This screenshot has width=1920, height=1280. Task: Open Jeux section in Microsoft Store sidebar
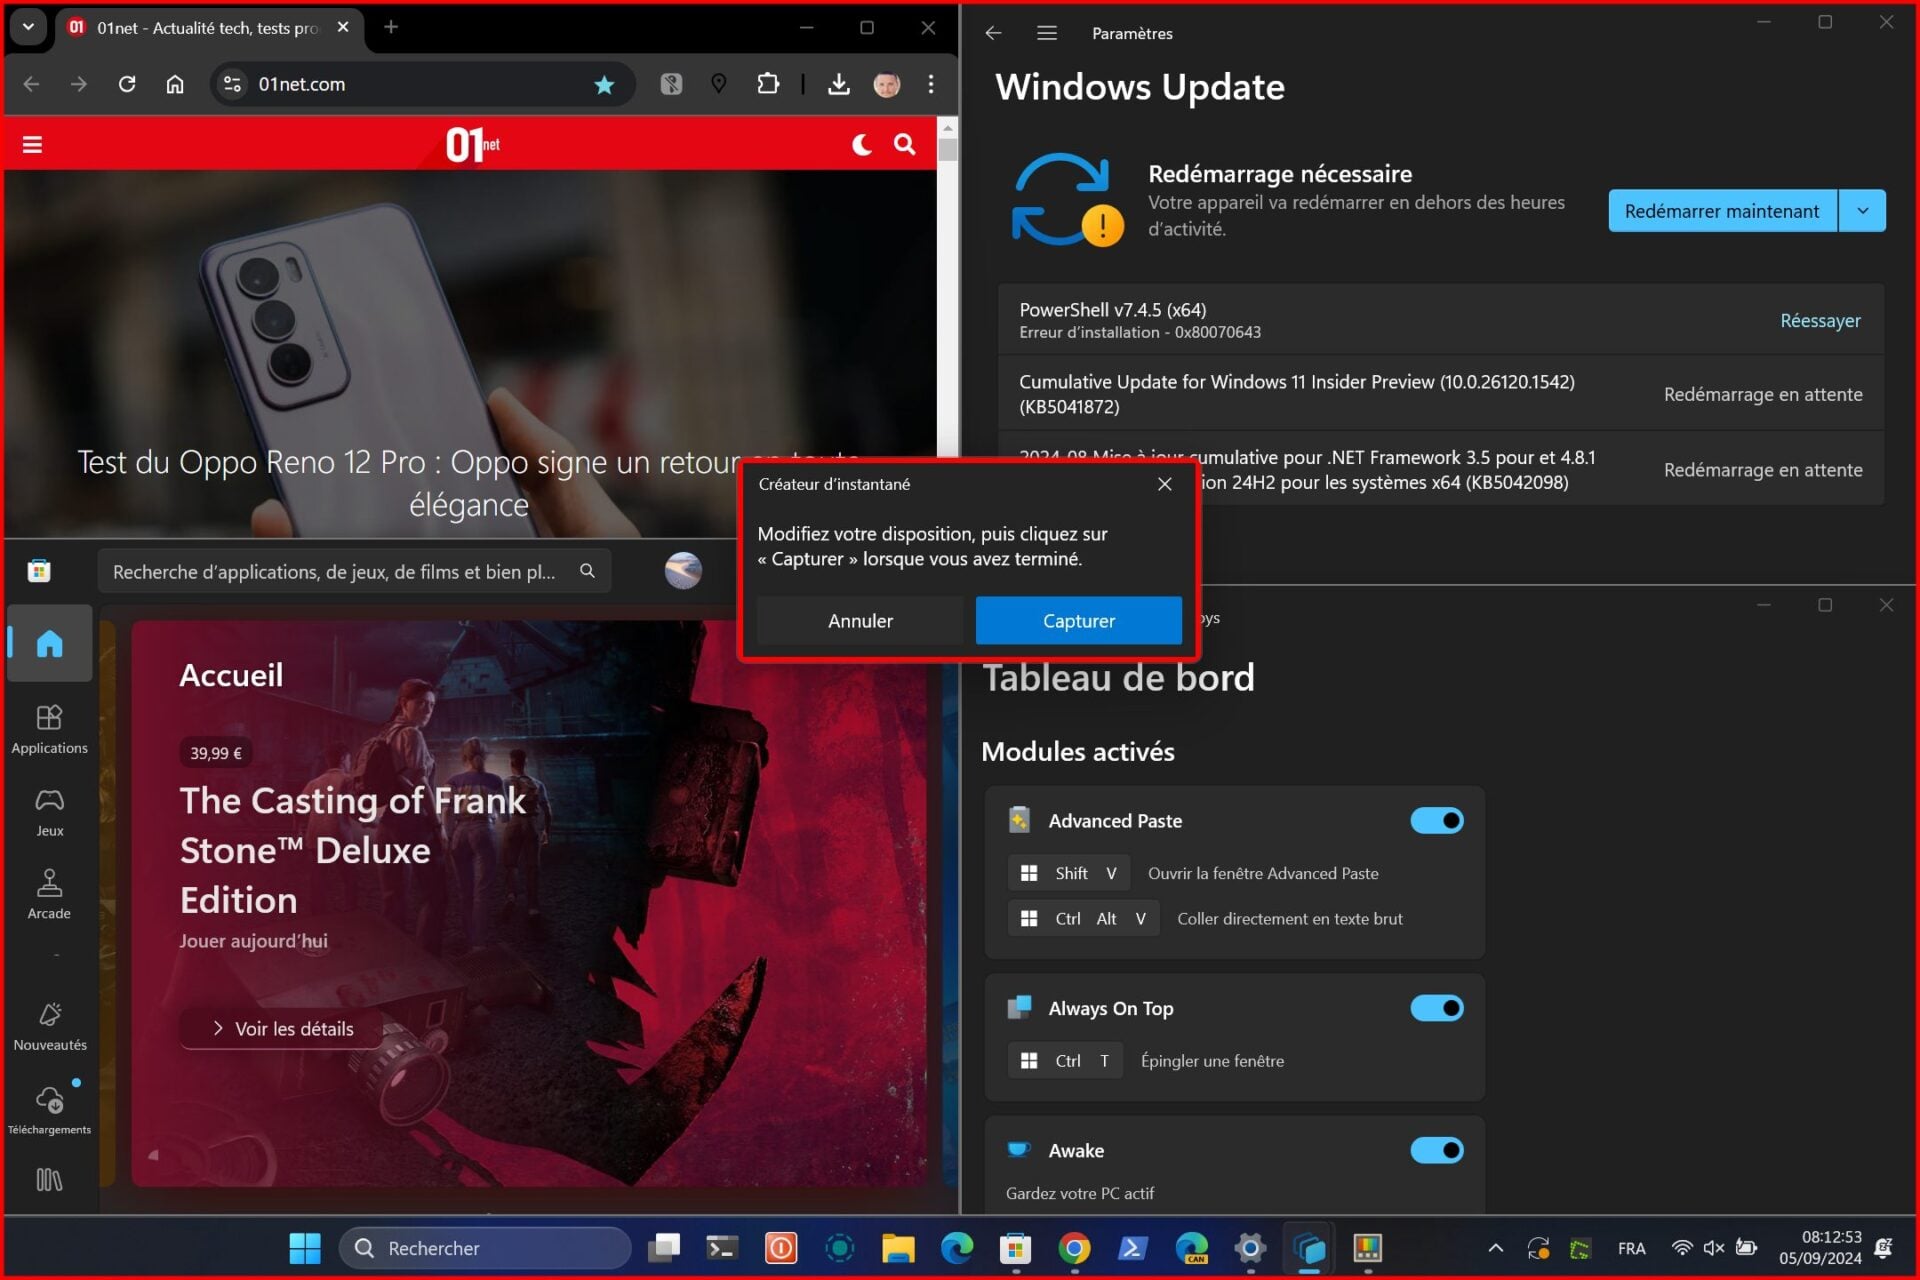click(49, 812)
